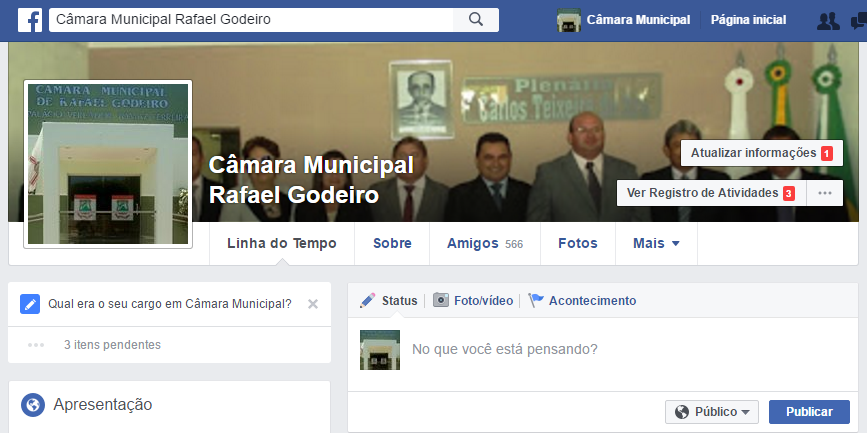This screenshot has width=867, height=433.
Task: Dismiss the job position question
Action: point(313,304)
